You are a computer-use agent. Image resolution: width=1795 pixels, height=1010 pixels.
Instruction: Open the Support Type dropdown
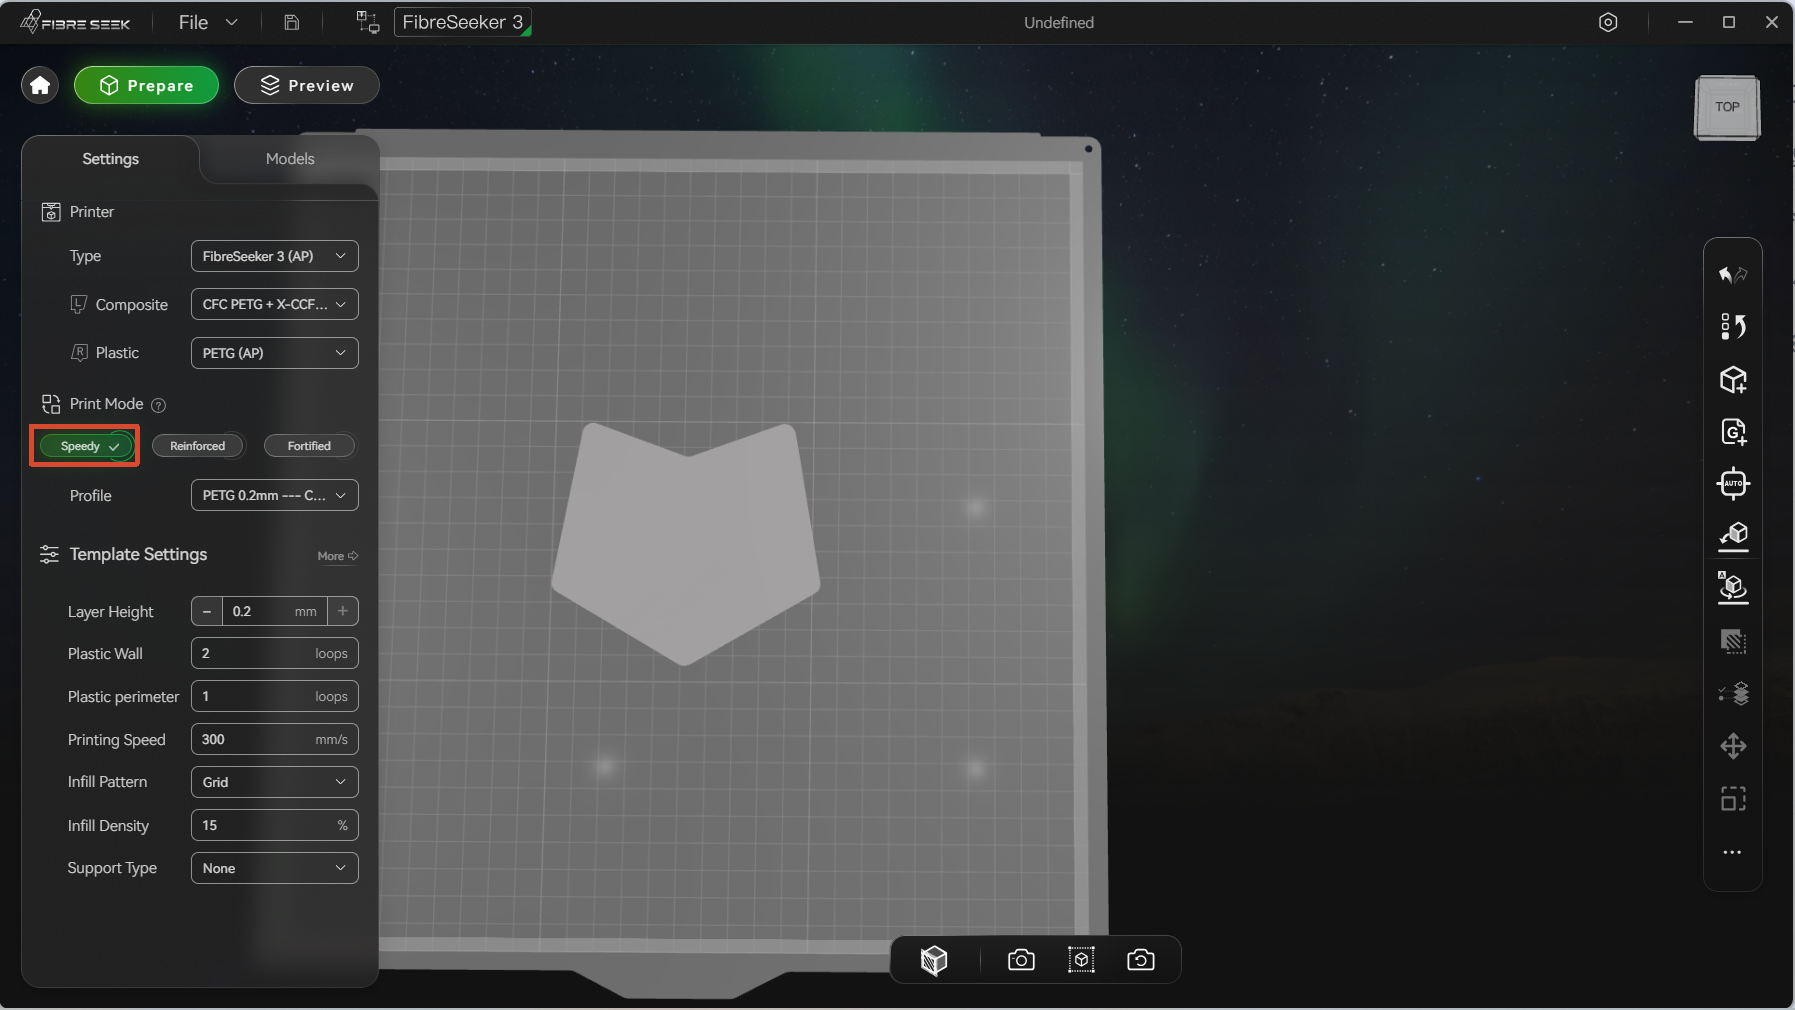coord(275,868)
